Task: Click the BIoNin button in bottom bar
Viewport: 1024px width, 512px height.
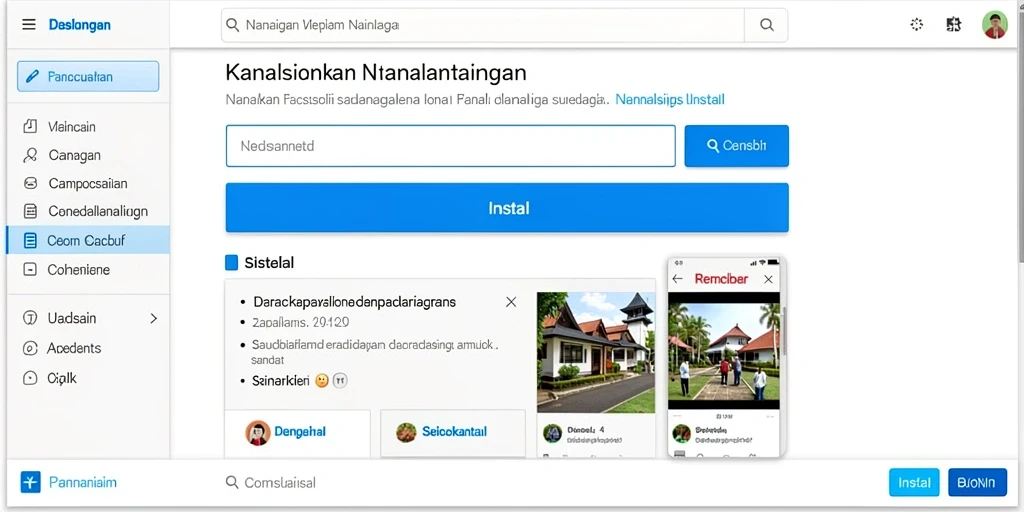Action: tap(977, 483)
